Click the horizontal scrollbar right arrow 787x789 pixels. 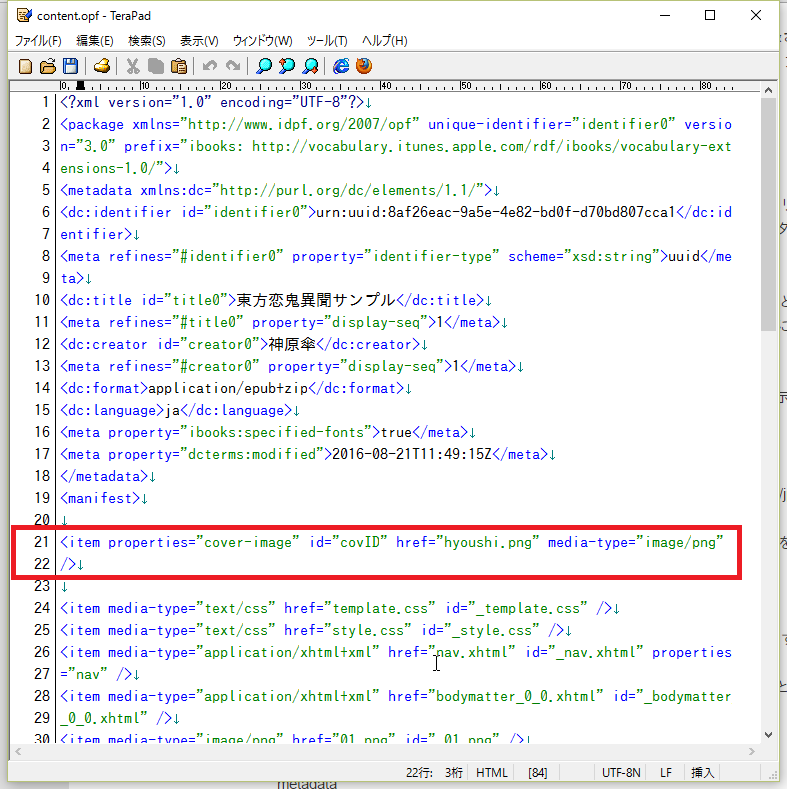(752, 752)
